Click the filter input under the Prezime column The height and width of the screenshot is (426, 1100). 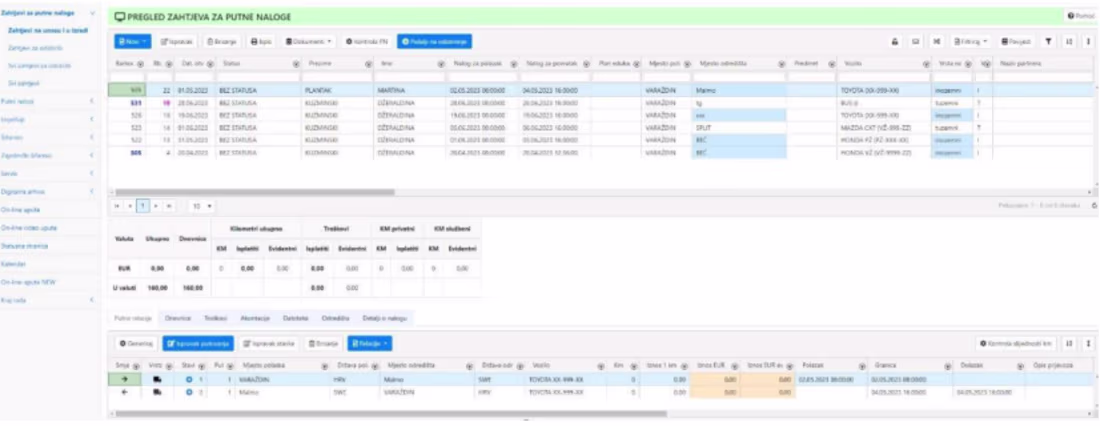(339, 76)
